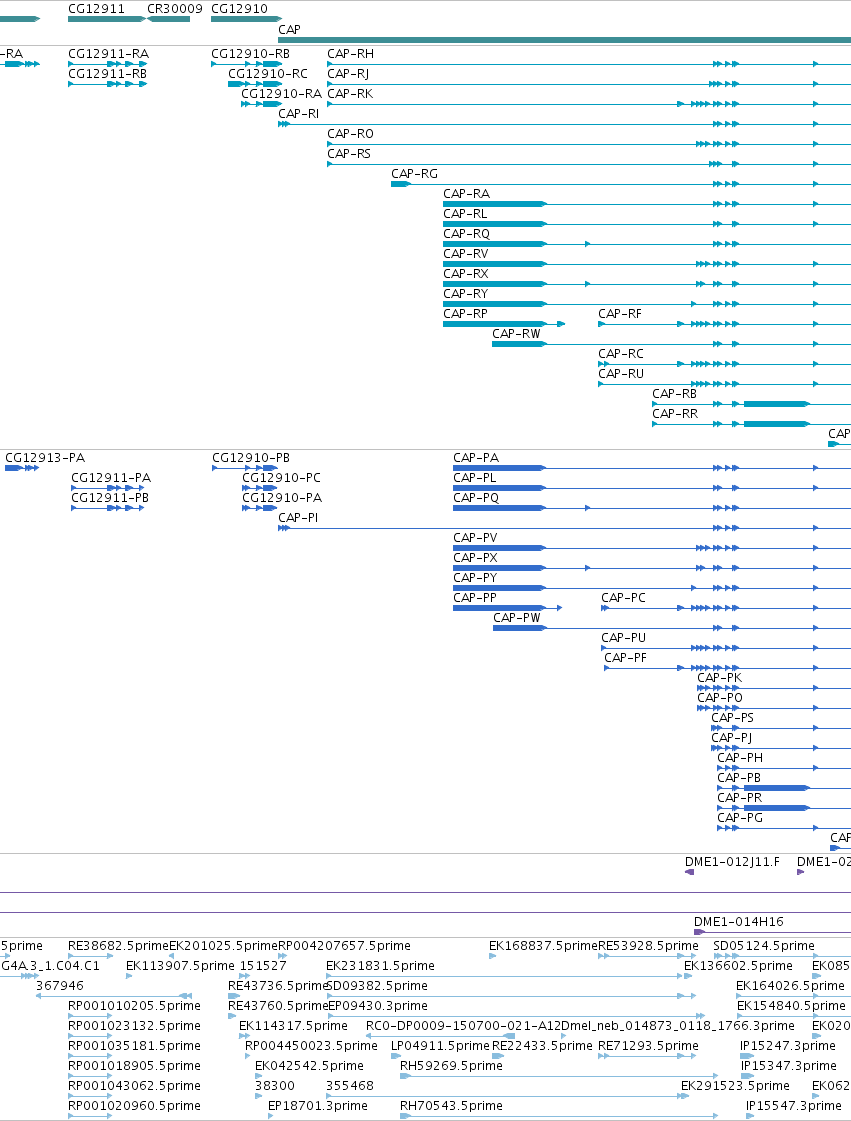
Task: Select protein CAP-PF
Action: click(x=727, y=668)
